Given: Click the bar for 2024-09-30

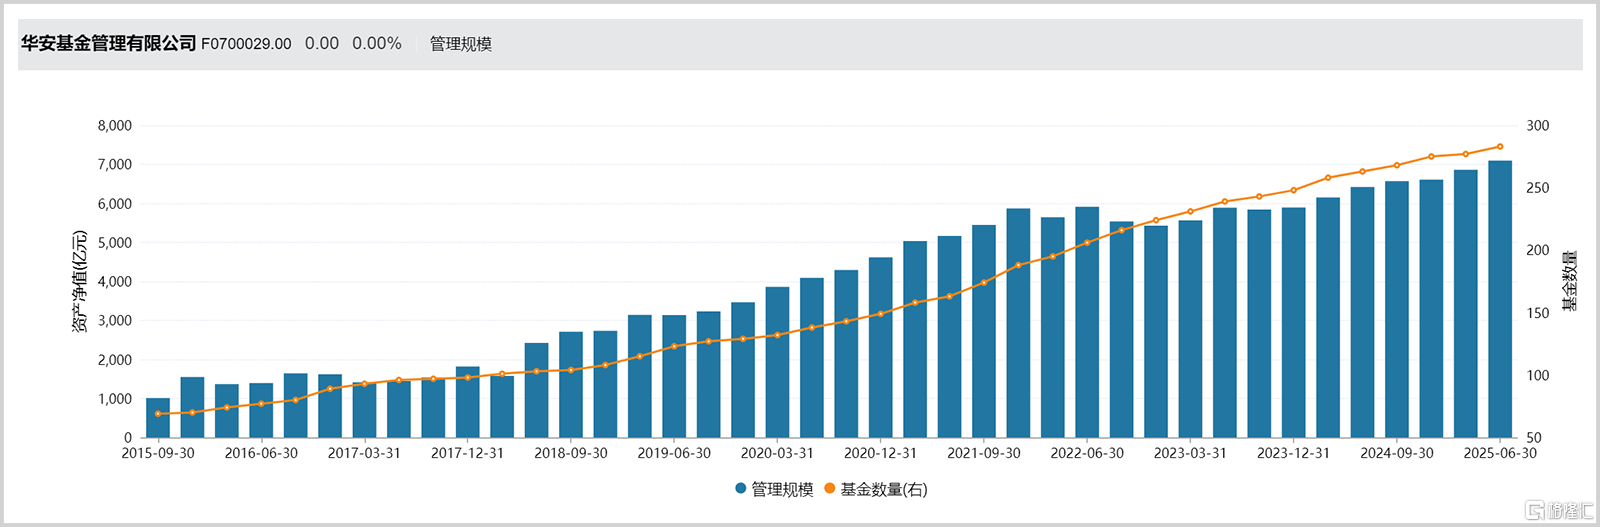Looking at the screenshot, I should (1397, 310).
